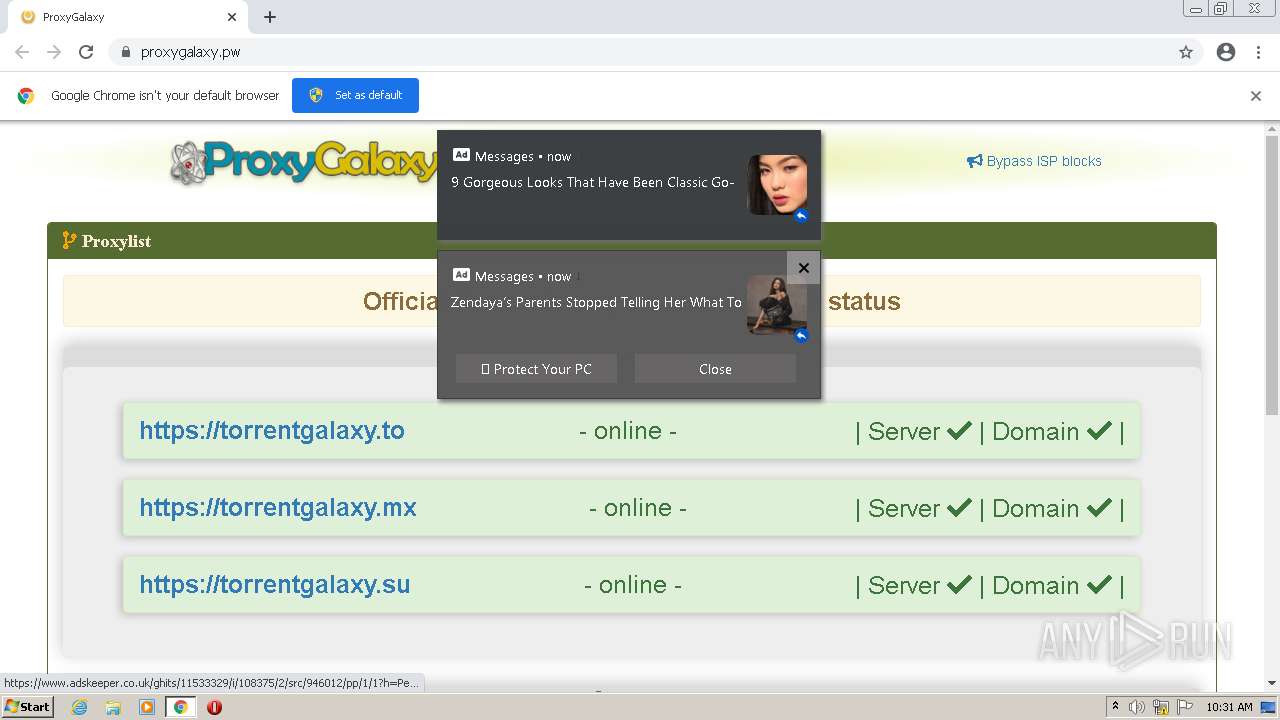Switch to Chrome in the taskbar
This screenshot has width=1280, height=720.
pos(181,707)
